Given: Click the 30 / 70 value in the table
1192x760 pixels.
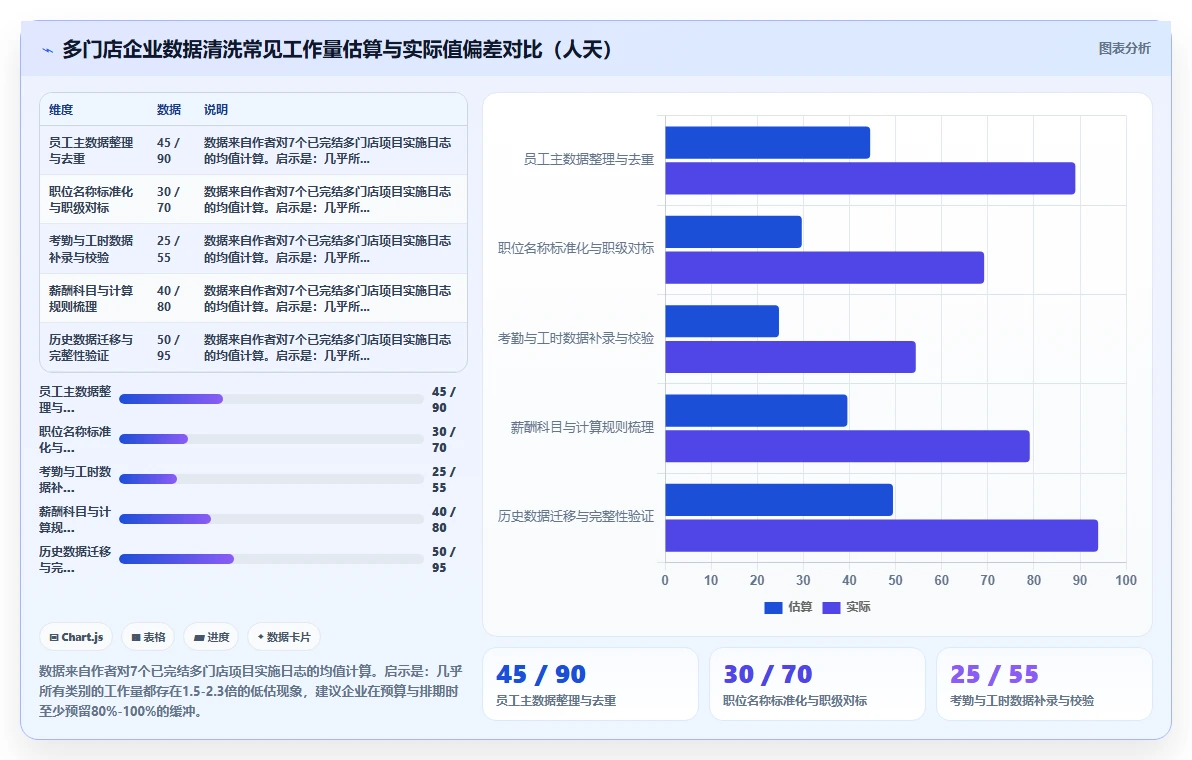Looking at the screenshot, I should 169,200.
